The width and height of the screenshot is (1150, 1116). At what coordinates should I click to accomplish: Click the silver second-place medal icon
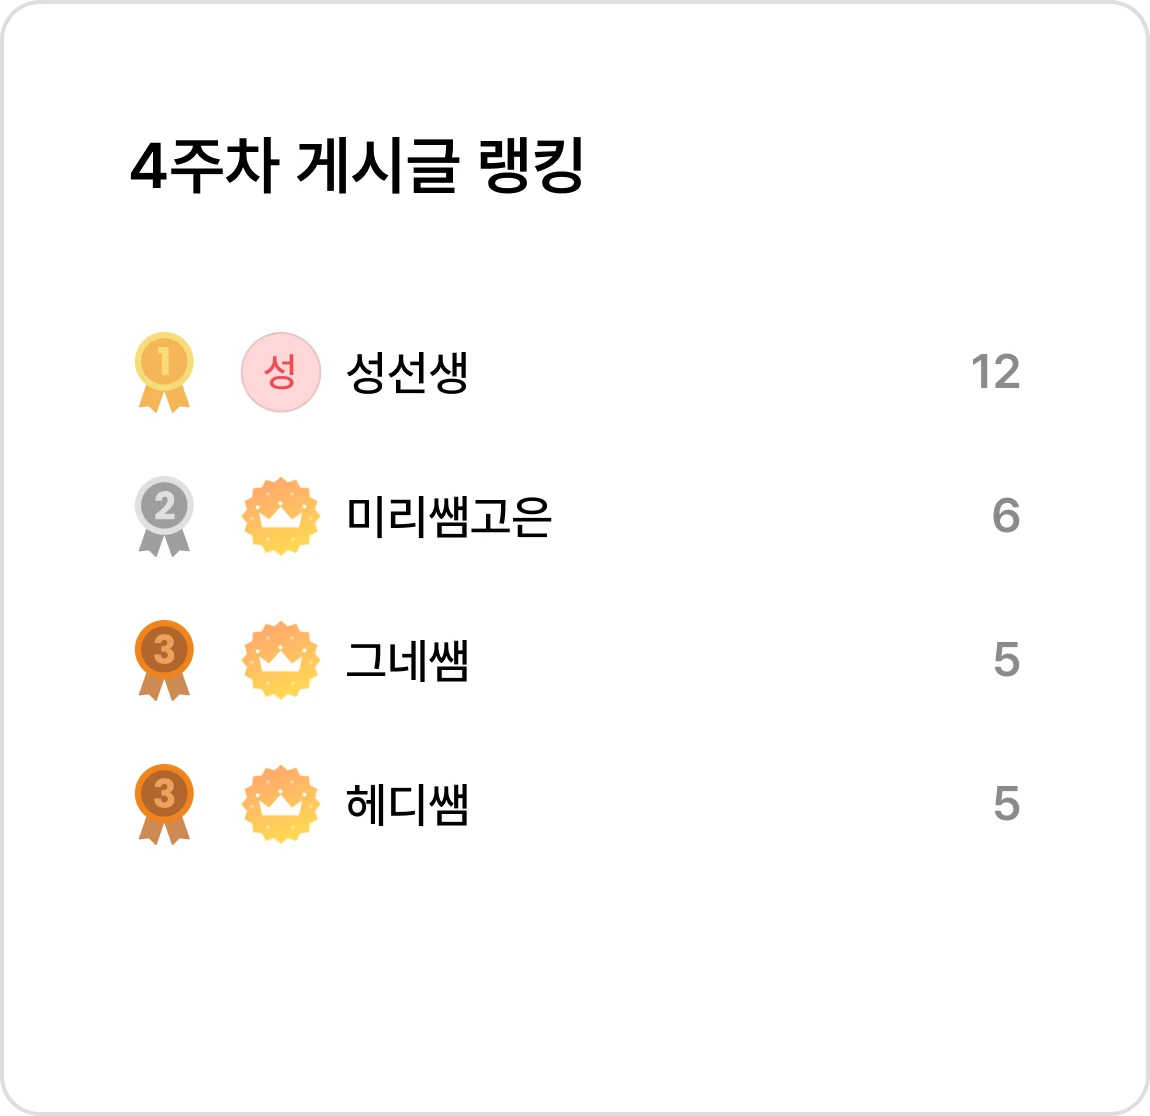(164, 516)
